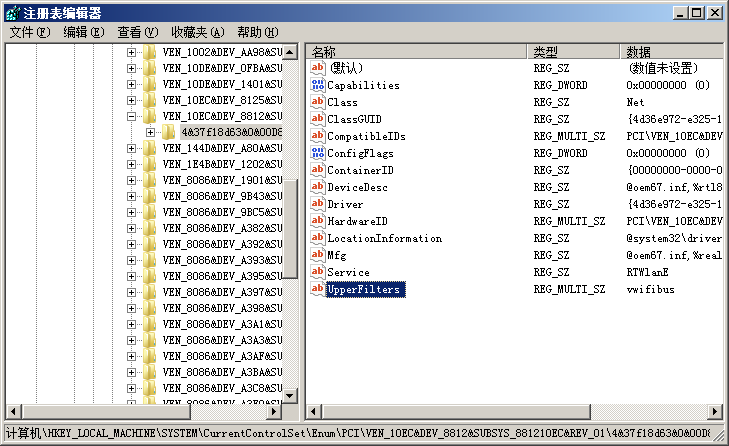Open the 收藏夹(A) menu

tap(198, 32)
